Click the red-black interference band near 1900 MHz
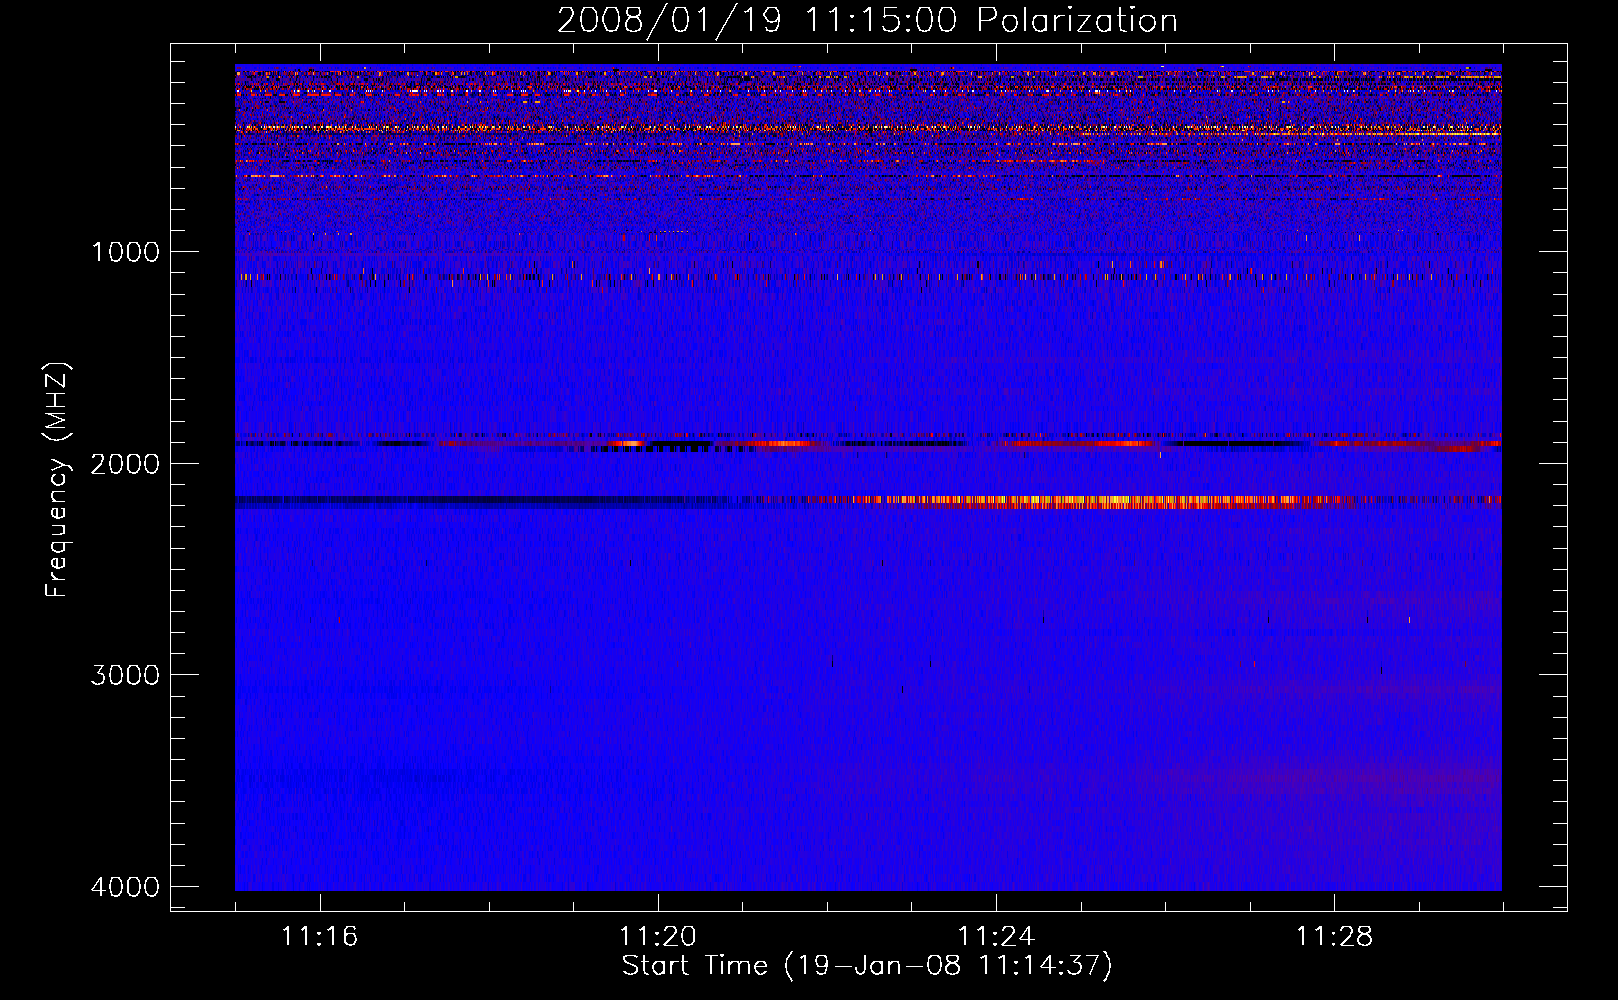 (x=868, y=443)
